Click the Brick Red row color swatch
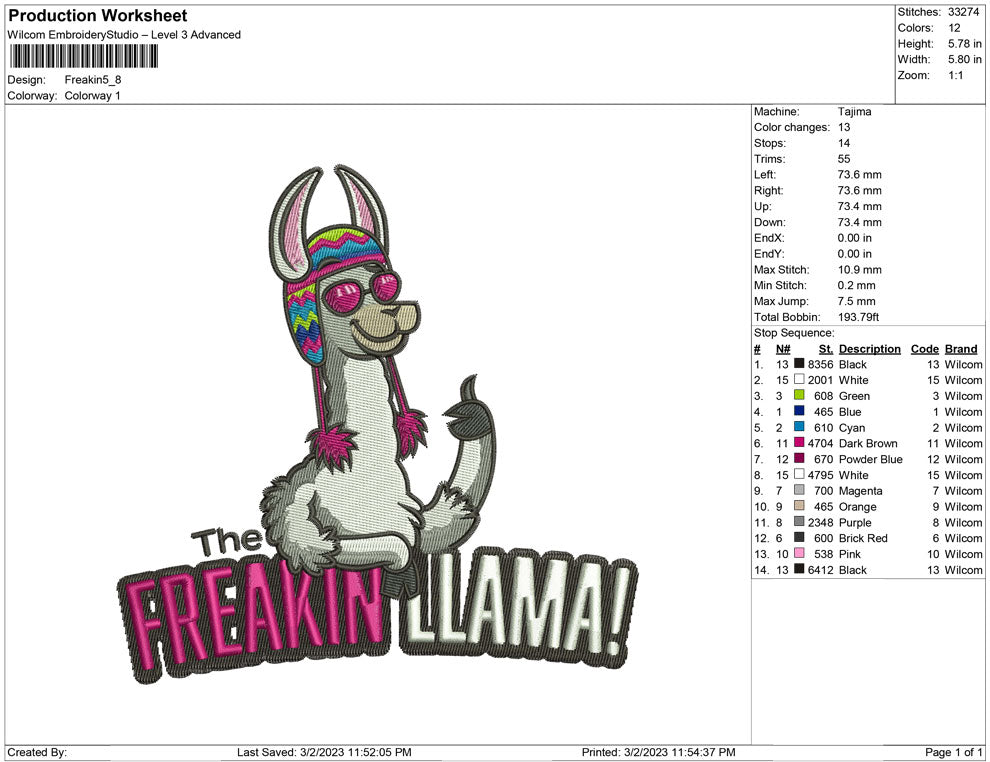 coord(799,537)
